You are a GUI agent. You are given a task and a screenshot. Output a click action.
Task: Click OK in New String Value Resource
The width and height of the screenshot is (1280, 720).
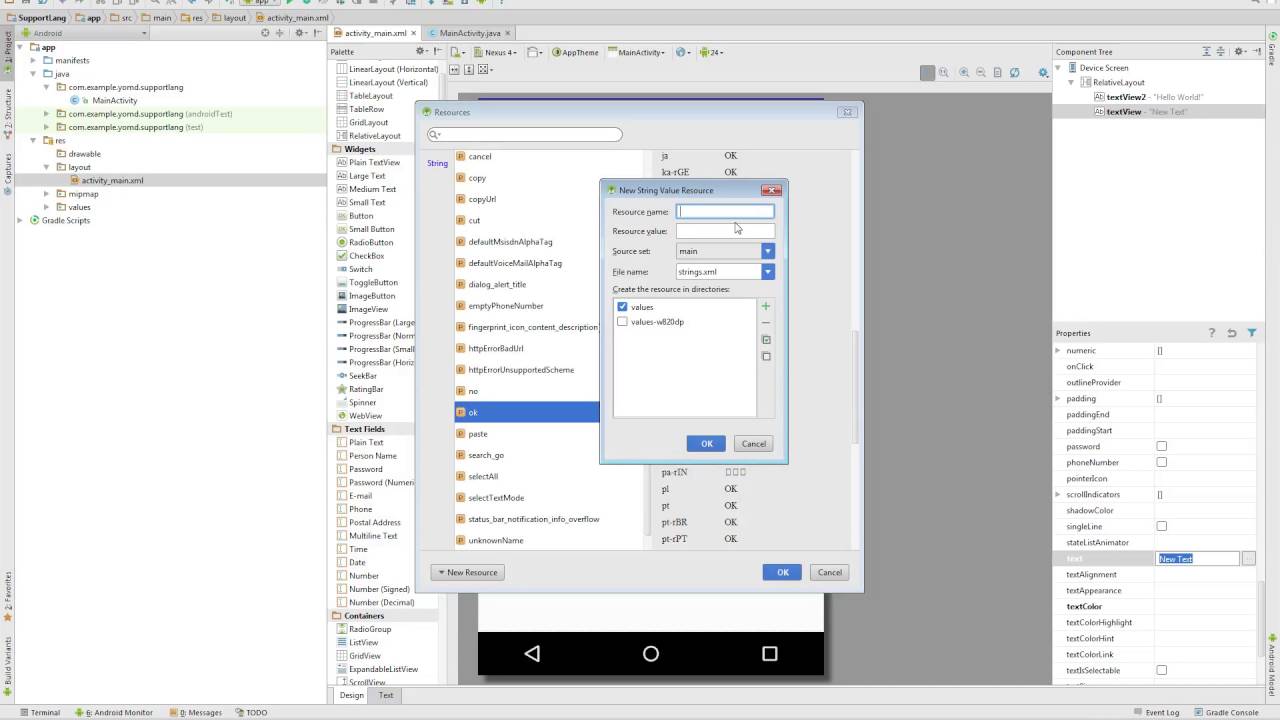pos(706,444)
